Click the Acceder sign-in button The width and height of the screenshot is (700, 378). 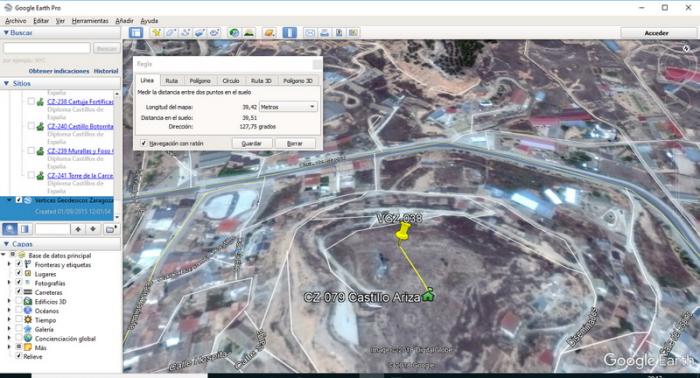pos(656,33)
